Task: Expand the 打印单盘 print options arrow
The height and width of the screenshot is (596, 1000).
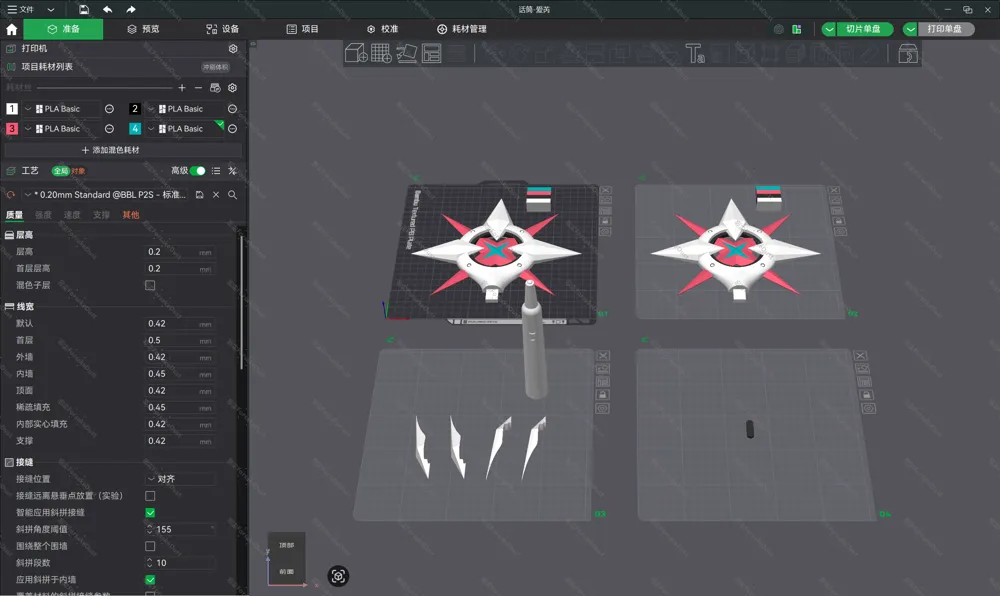Action: pyautogui.click(x=911, y=29)
